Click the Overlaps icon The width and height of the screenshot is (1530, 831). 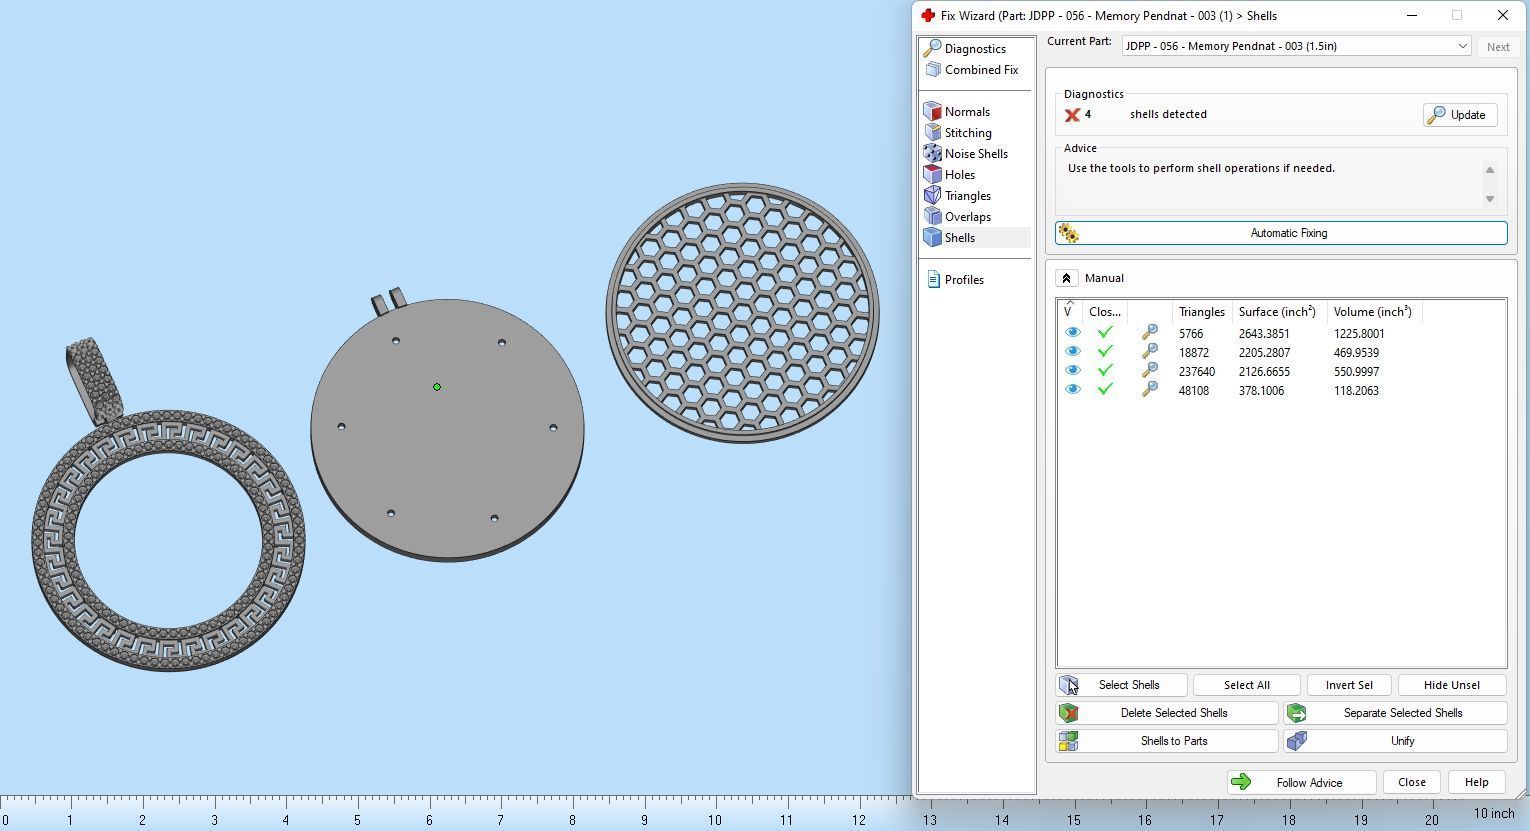(932, 217)
